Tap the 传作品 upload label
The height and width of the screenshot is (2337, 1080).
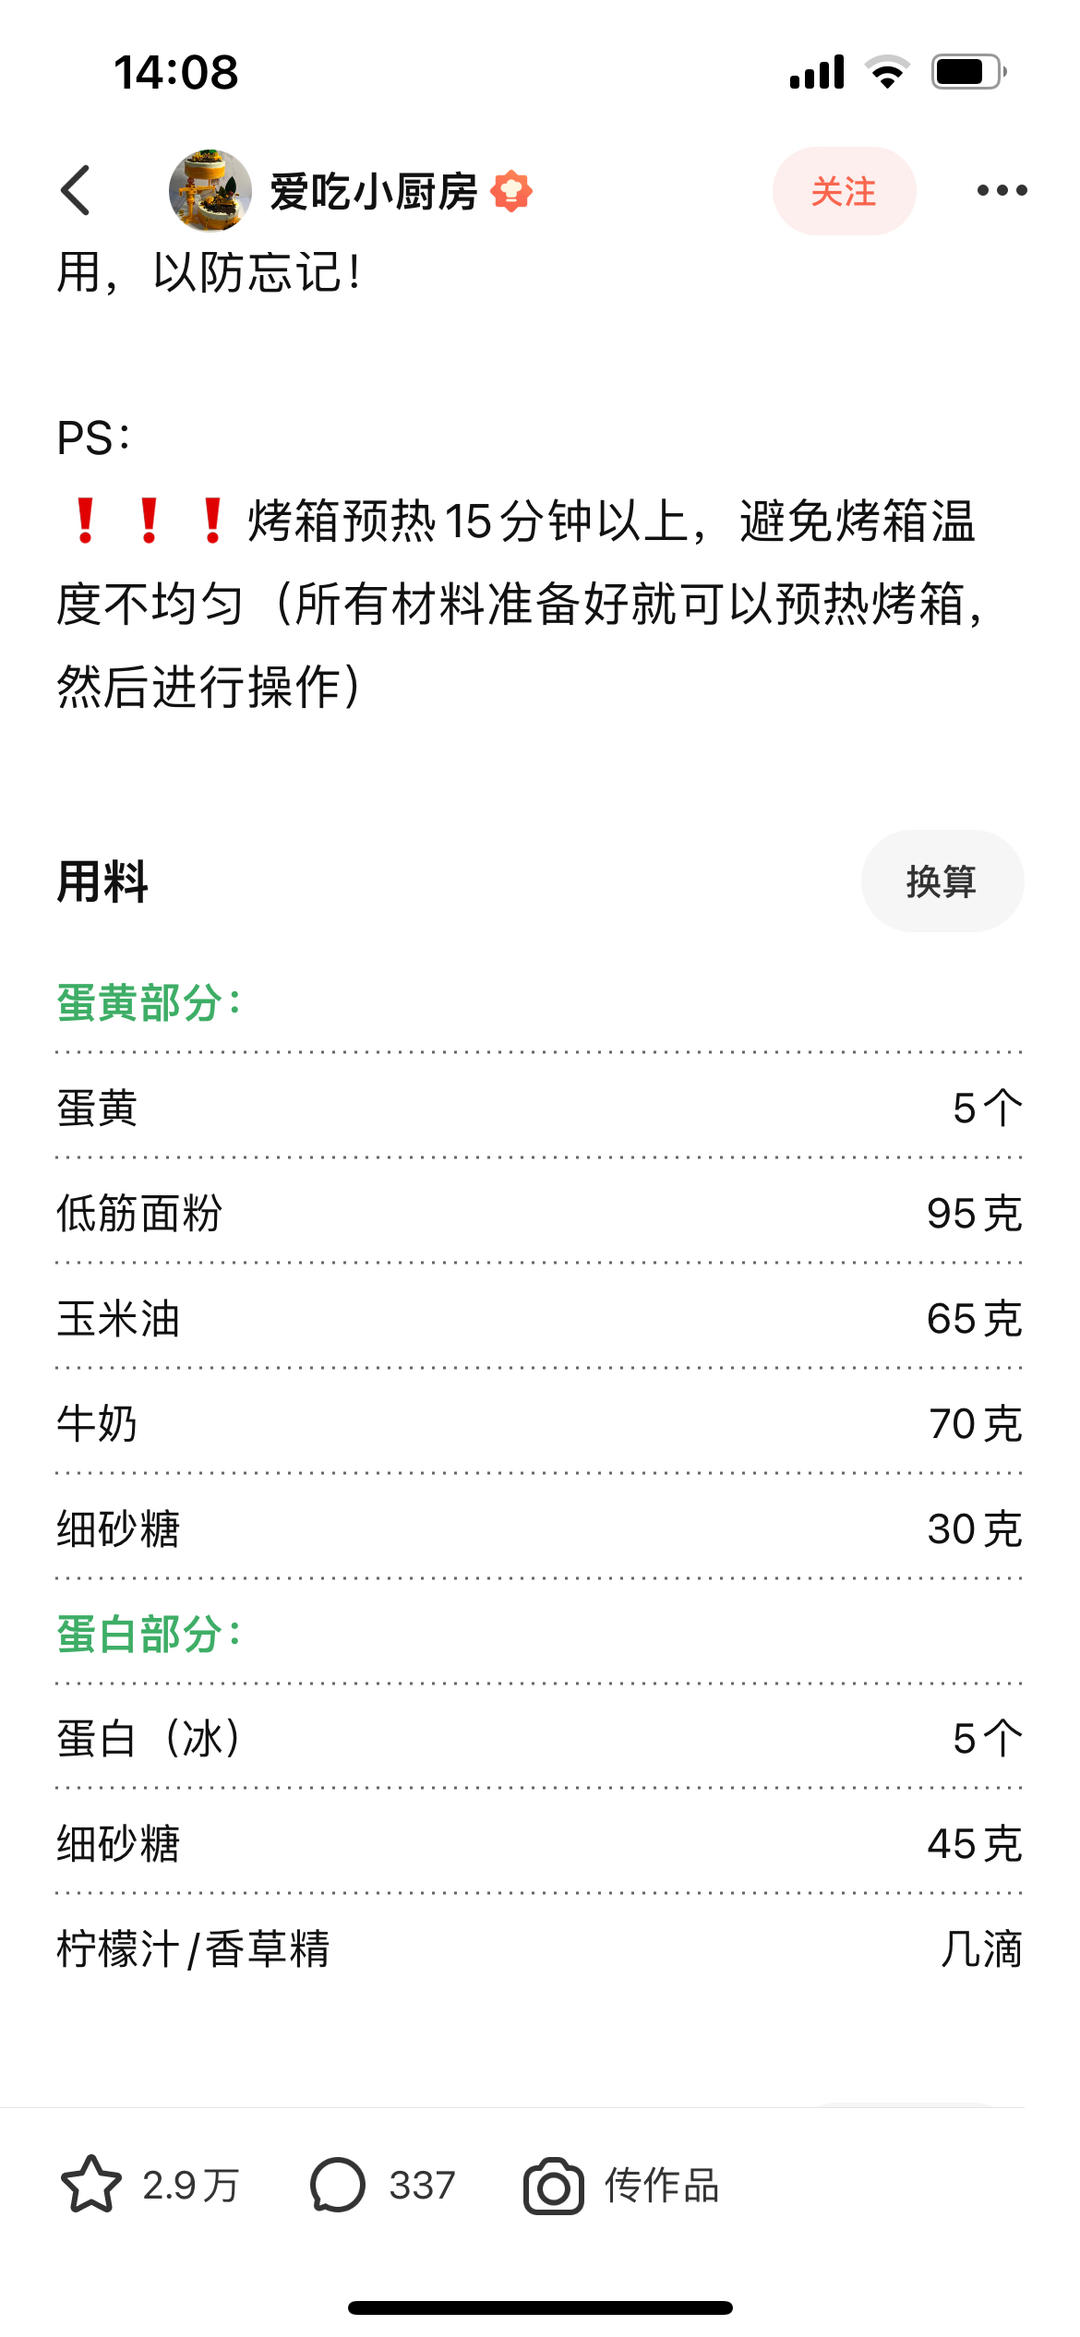[x=661, y=2186]
